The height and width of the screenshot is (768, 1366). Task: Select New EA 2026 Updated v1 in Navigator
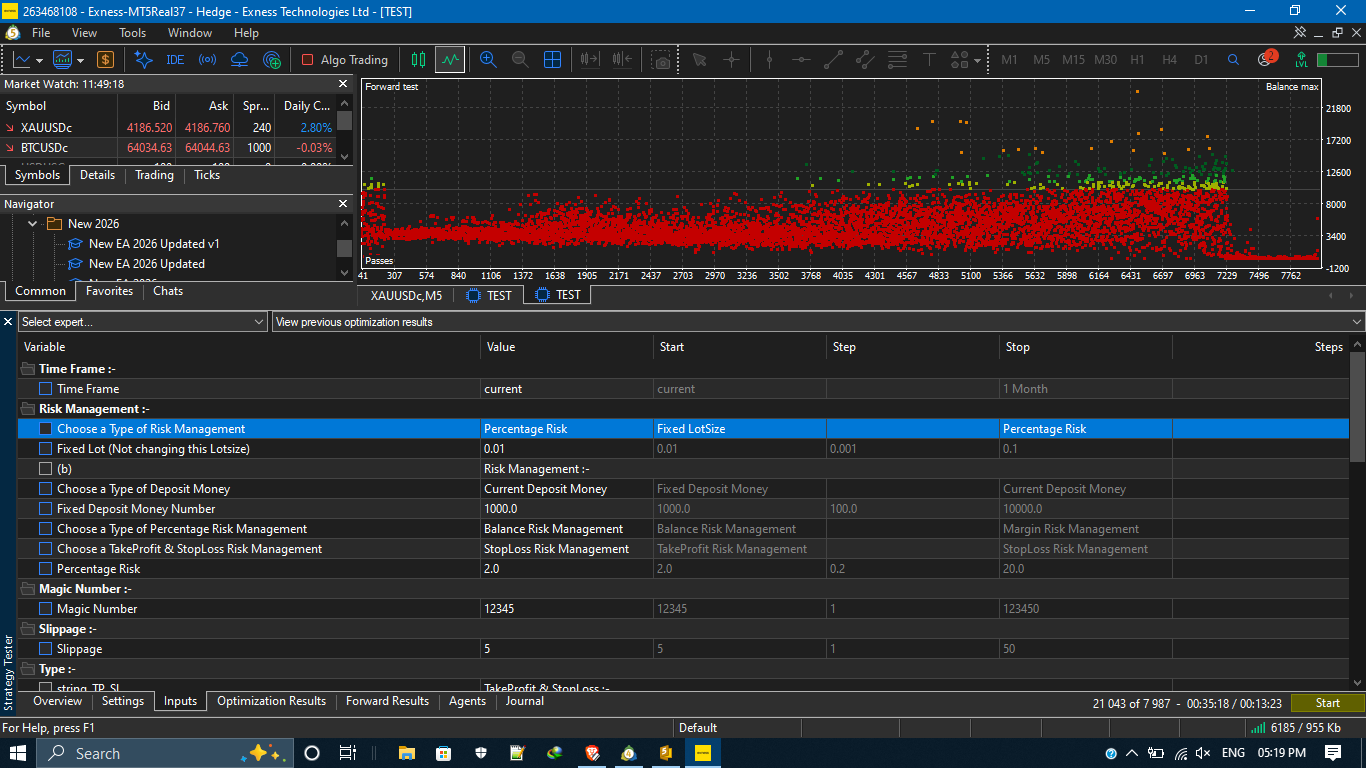[154, 244]
